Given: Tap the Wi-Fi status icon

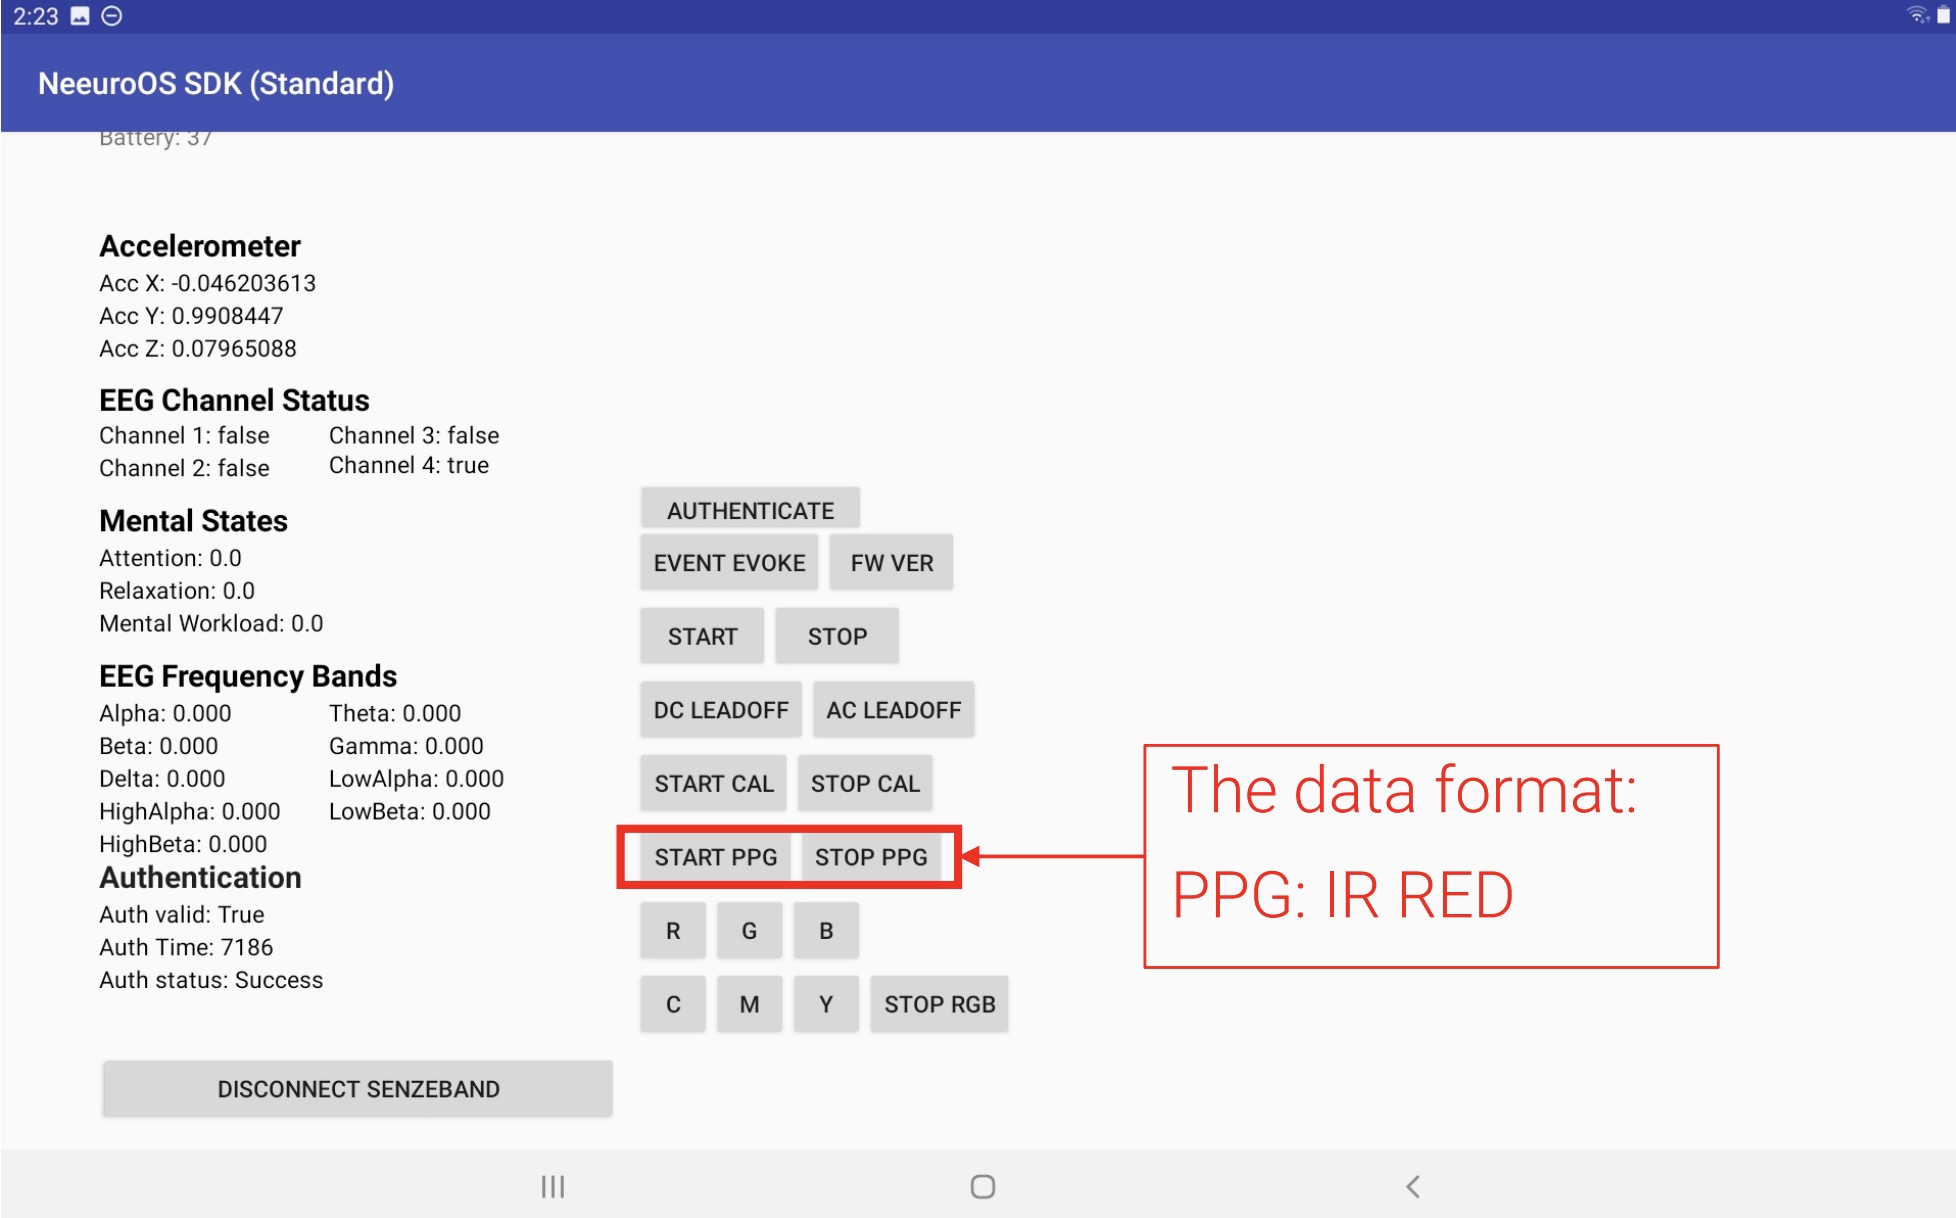Looking at the screenshot, I should tap(1915, 14).
